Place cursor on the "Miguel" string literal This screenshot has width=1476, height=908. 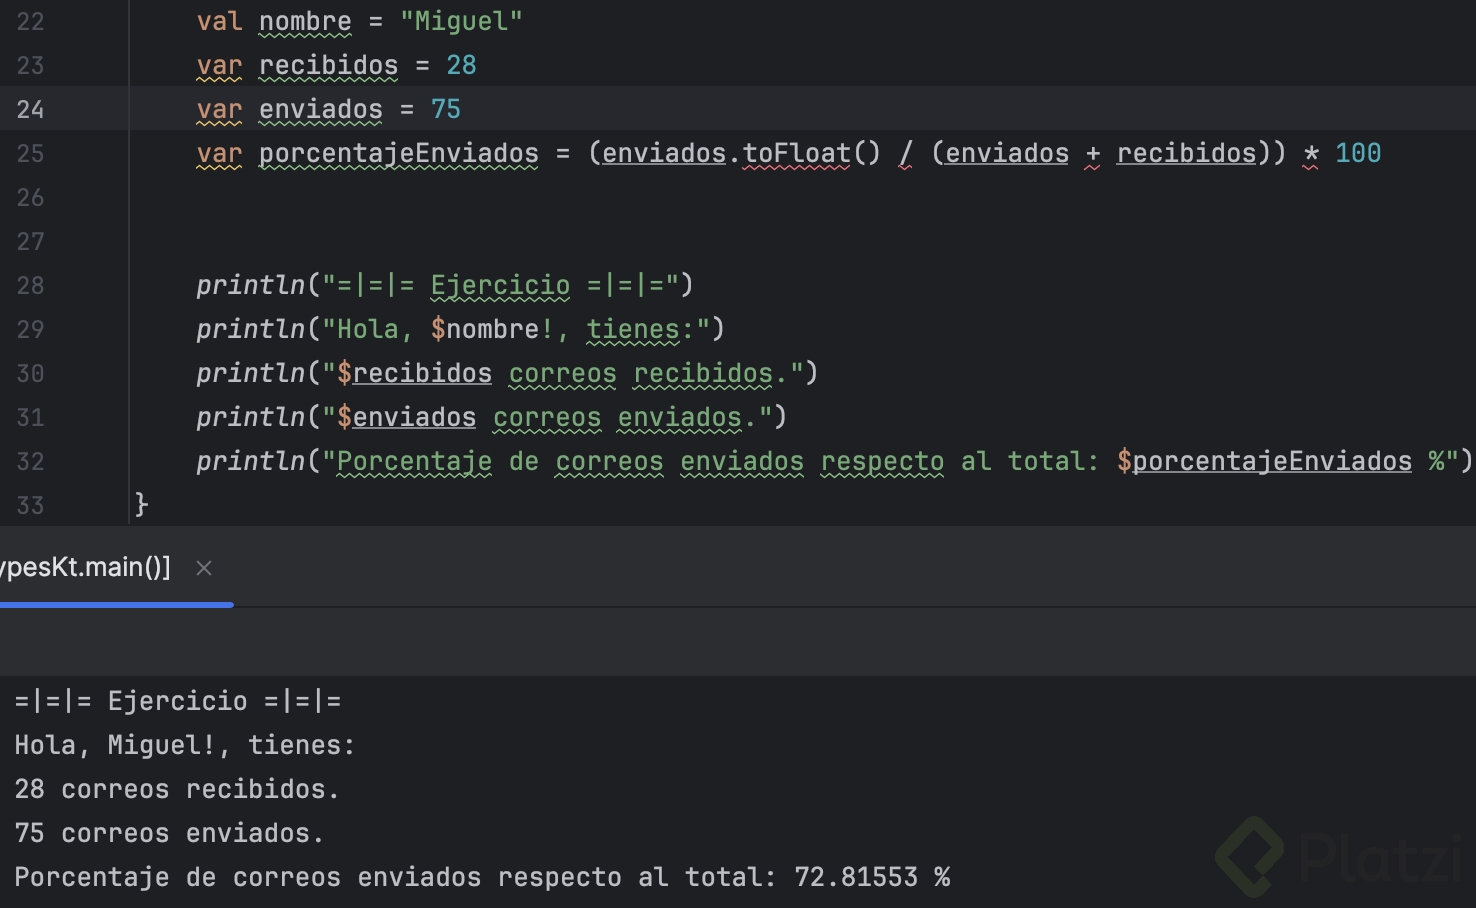(x=461, y=21)
